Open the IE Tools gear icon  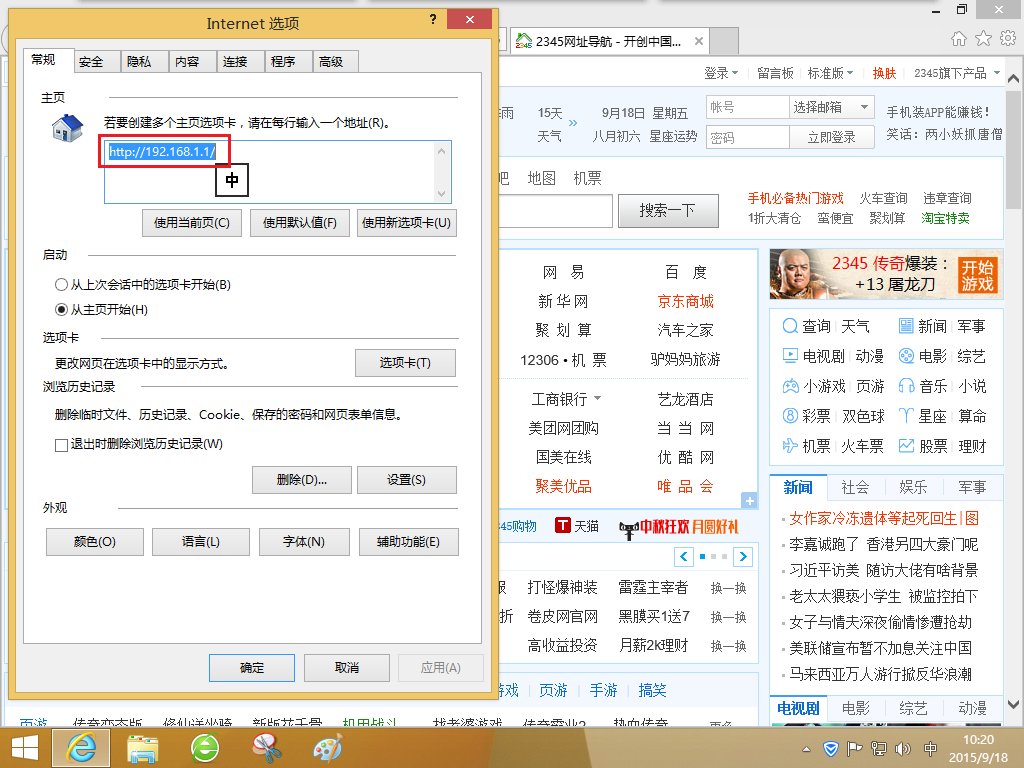click(x=1007, y=38)
